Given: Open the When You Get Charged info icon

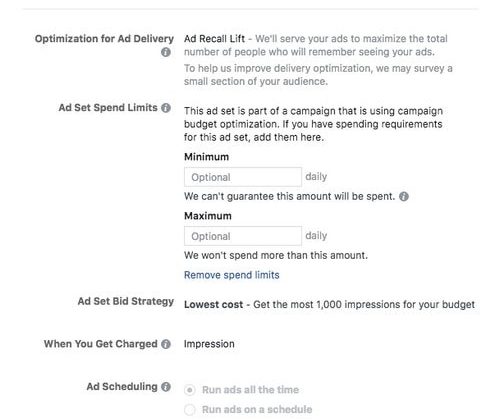Looking at the screenshot, I should pos(166,344).
